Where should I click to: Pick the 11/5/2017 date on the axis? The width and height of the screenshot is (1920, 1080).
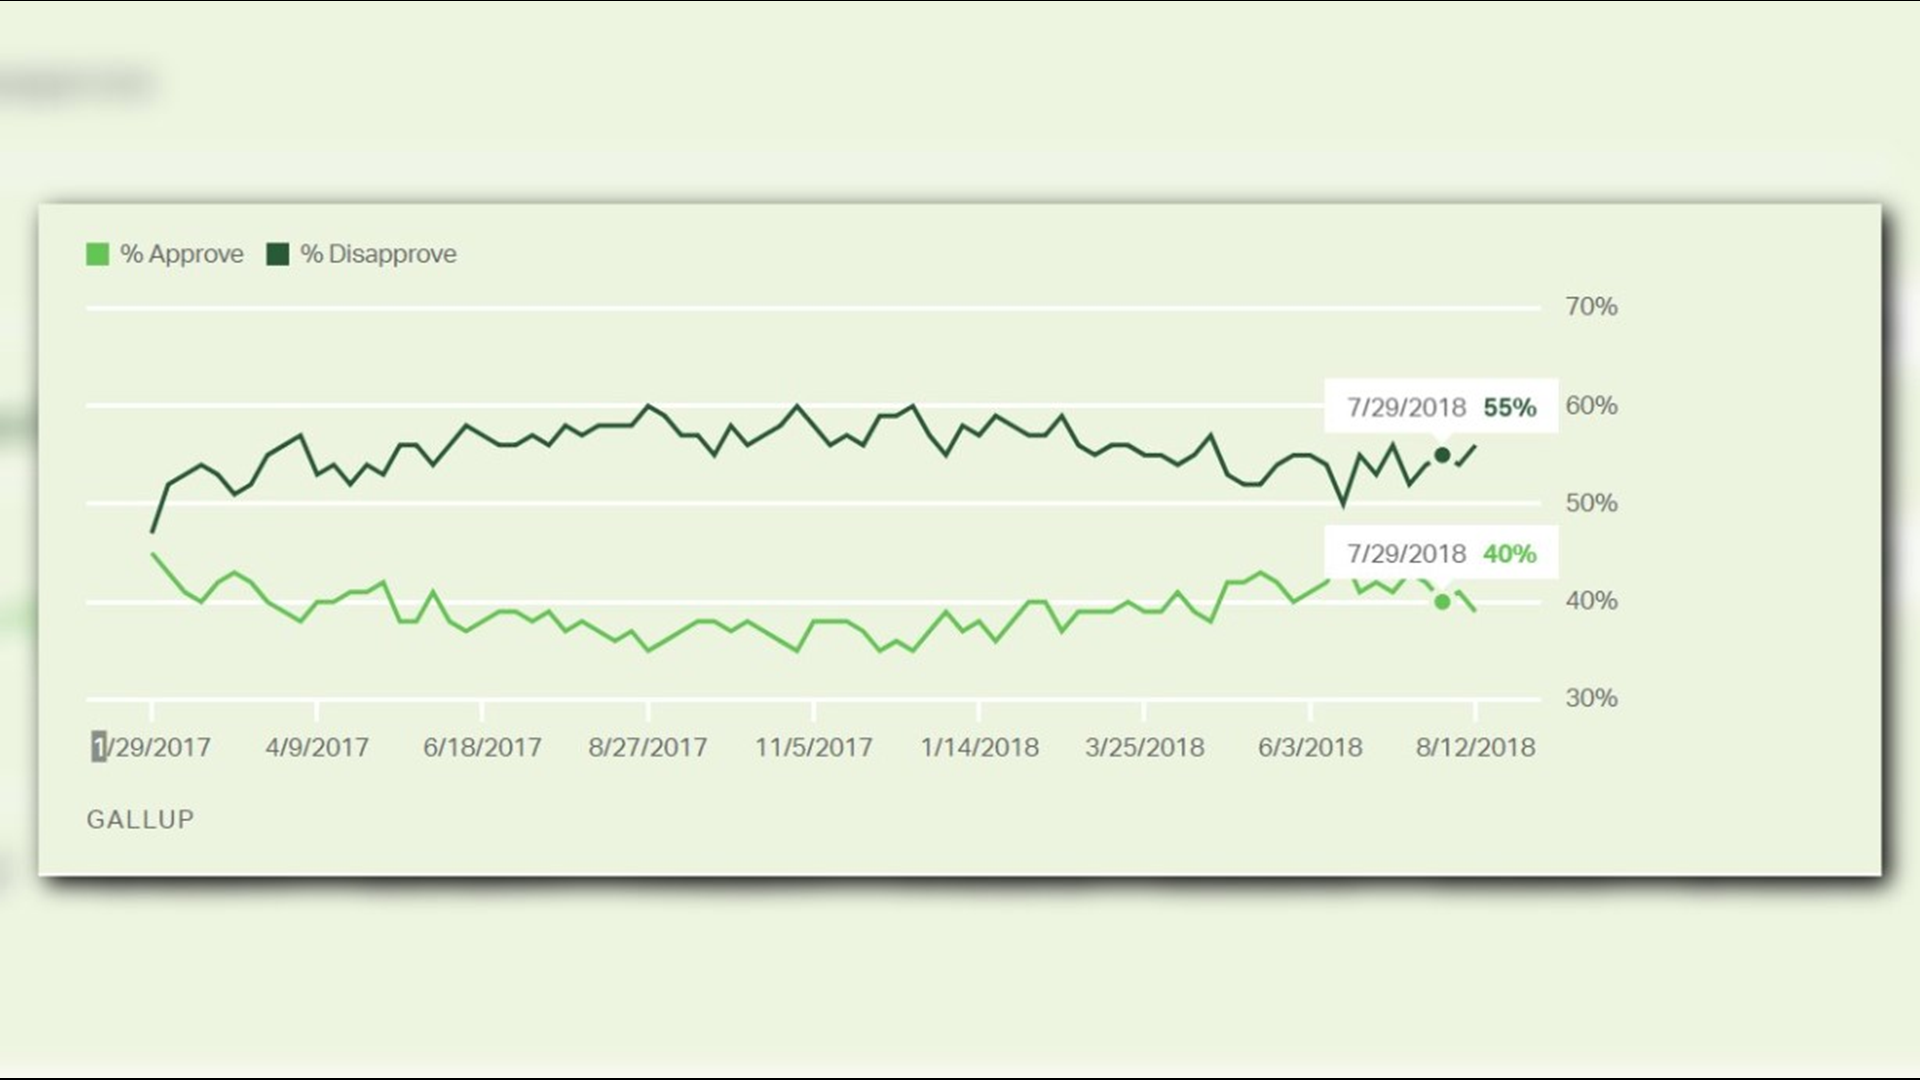coord(813,747)
